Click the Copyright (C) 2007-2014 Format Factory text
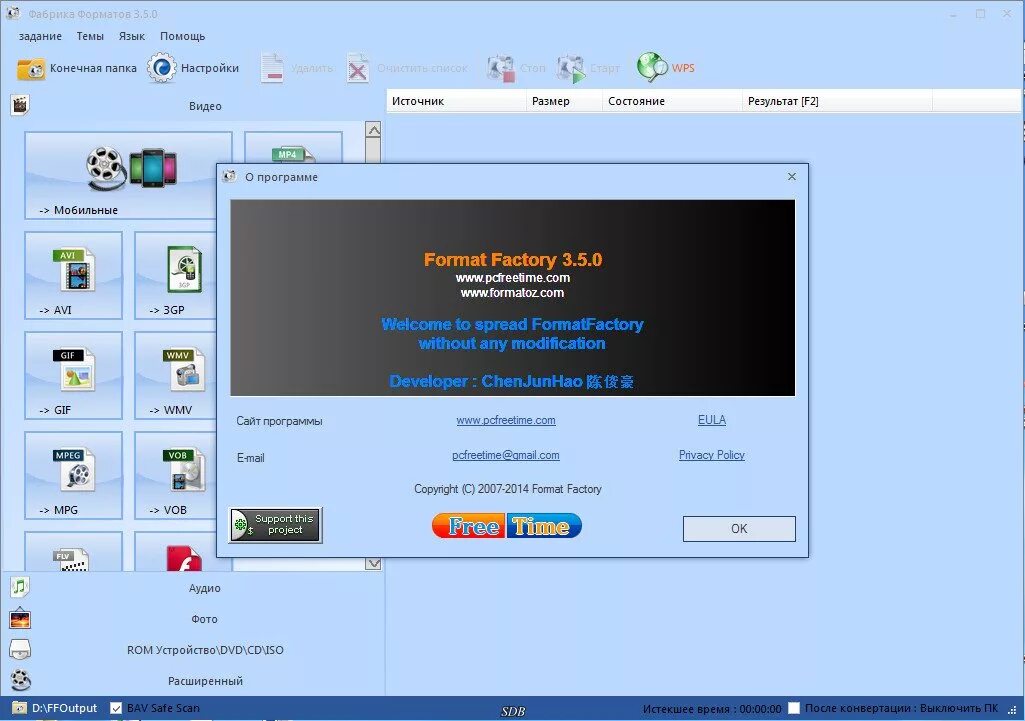Image resolution: width=1025 pixels, height=721 pixels. coord(508,489)
